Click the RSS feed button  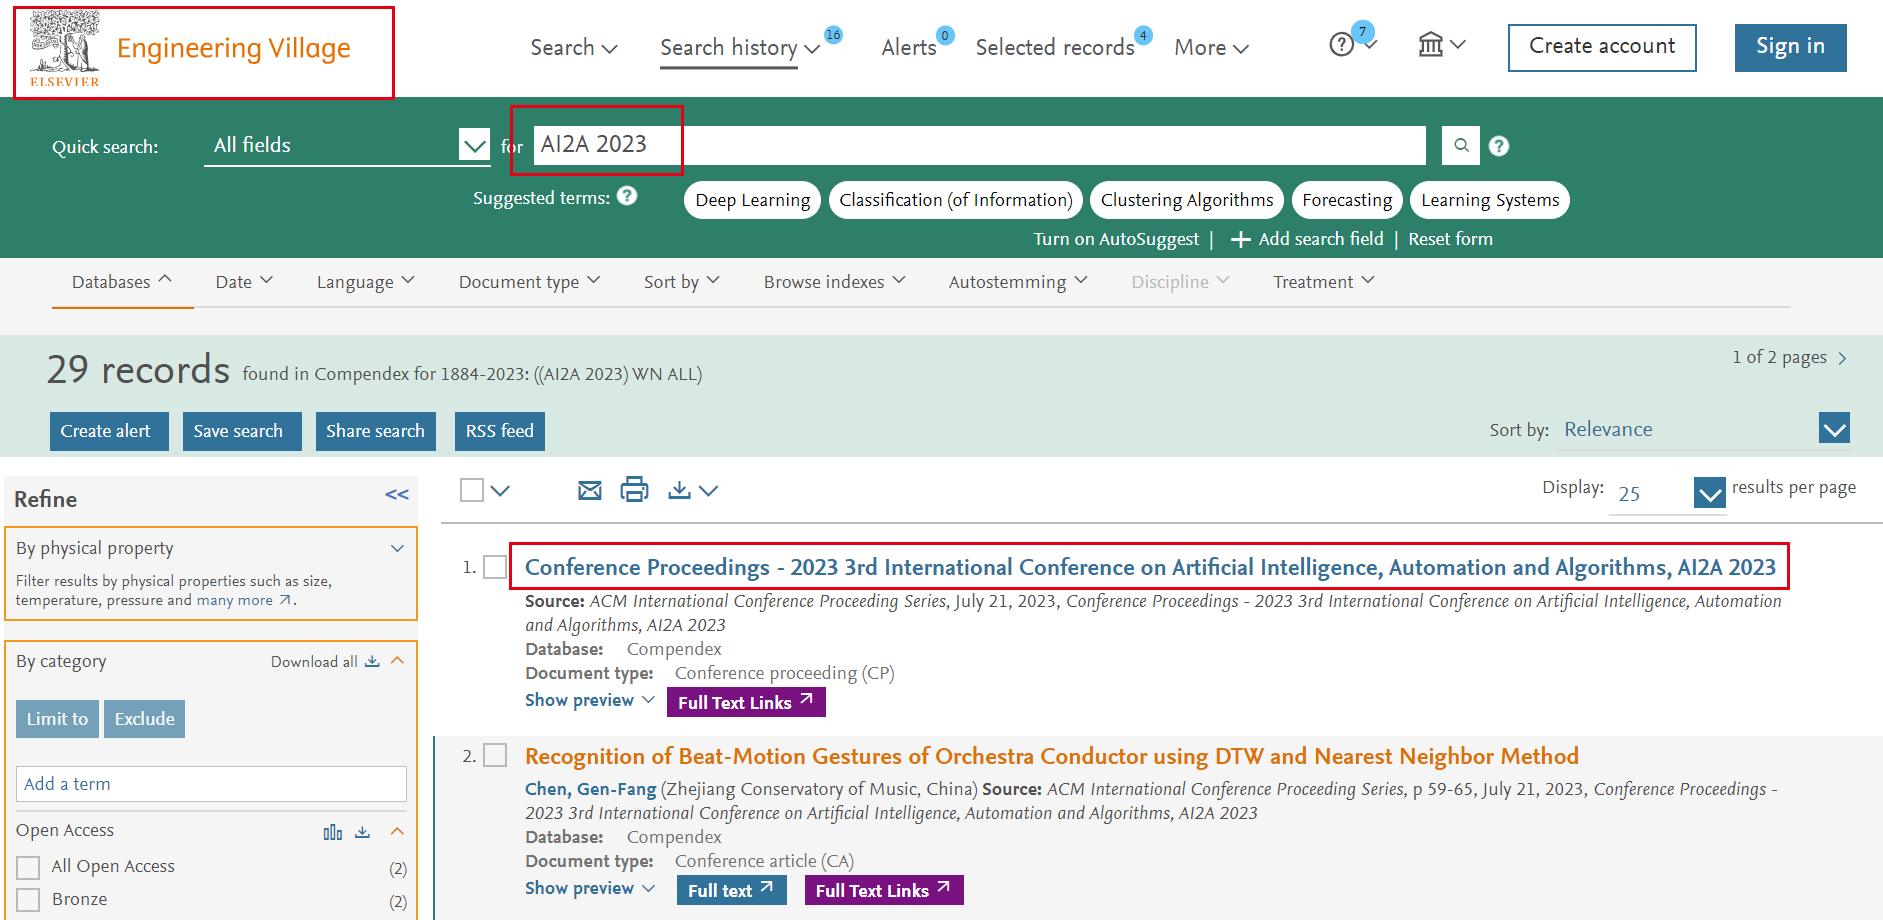point(499,431)
